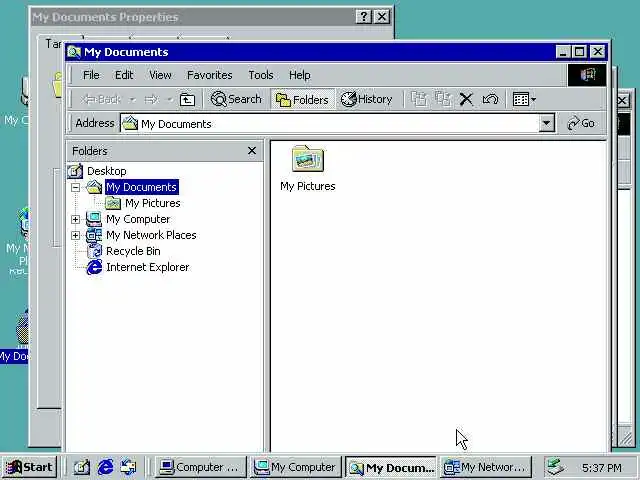This screenshot has width=640, height=480.
Task: Open the Edit menu
Action: click(124, 75)
